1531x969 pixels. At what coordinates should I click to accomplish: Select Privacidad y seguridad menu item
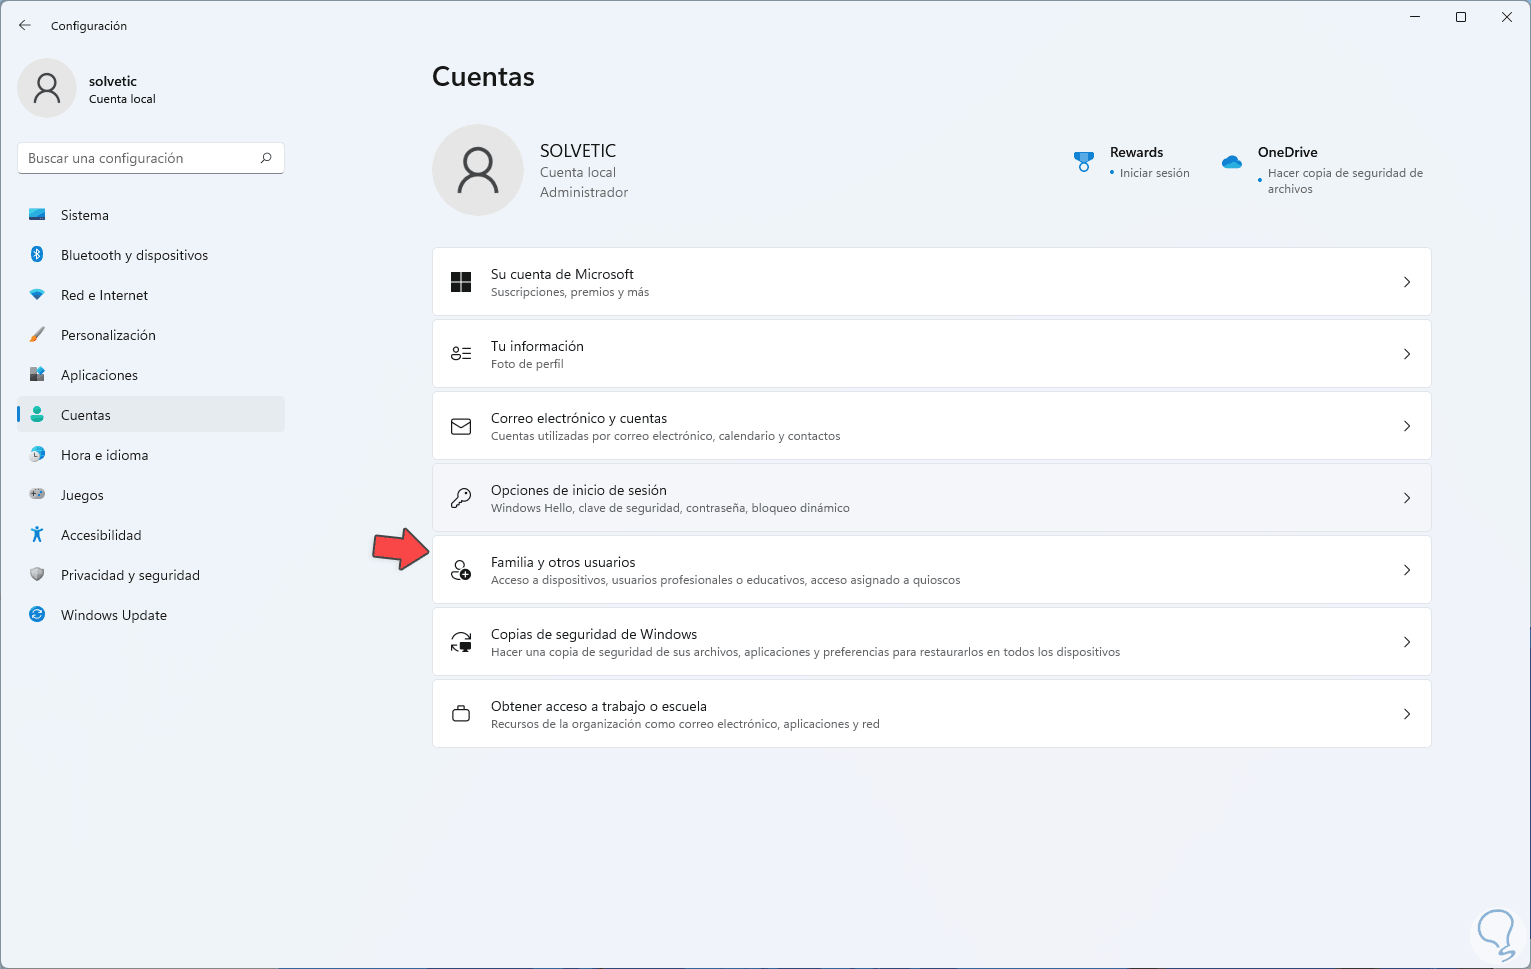point(130,575)
